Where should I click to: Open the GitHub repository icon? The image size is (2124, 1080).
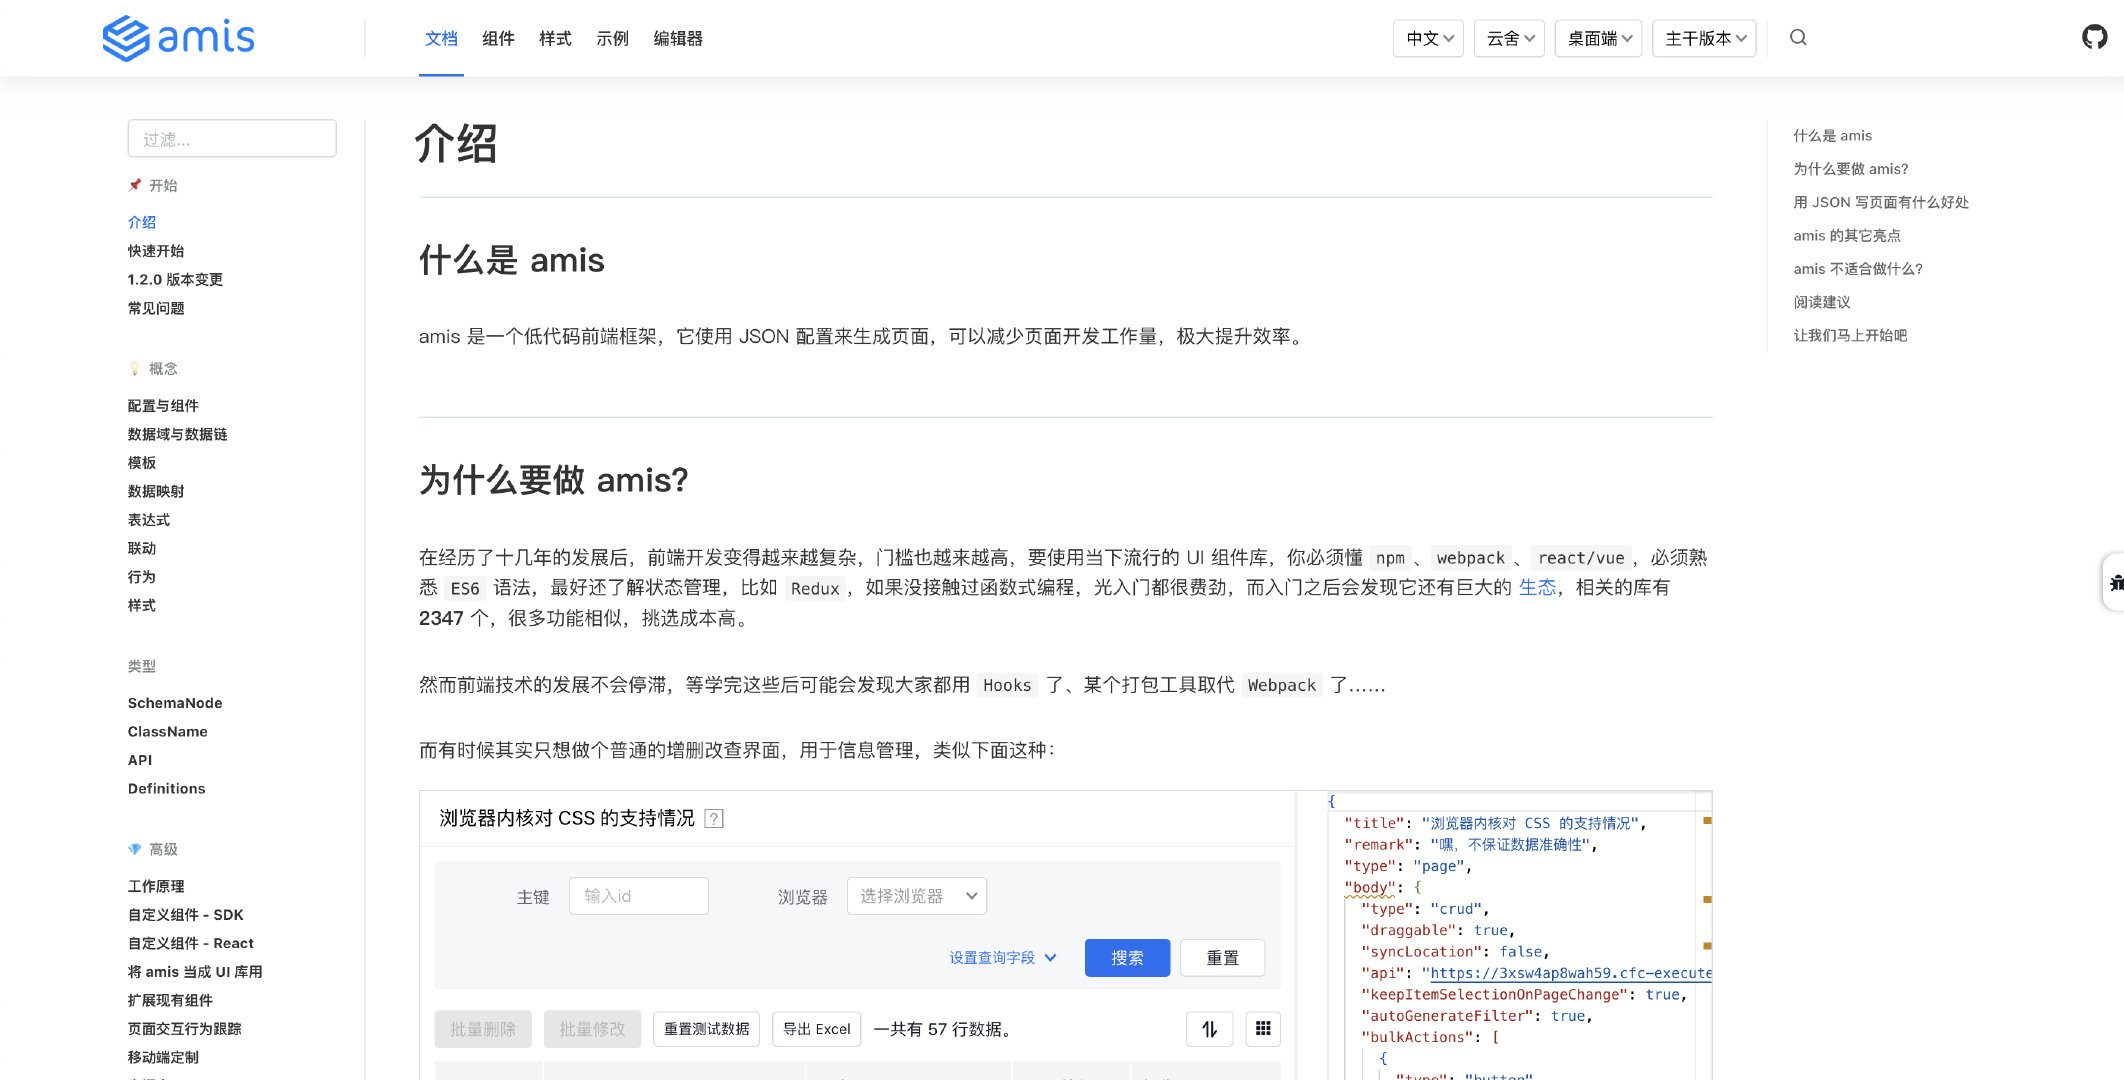tap(2094, 38)
